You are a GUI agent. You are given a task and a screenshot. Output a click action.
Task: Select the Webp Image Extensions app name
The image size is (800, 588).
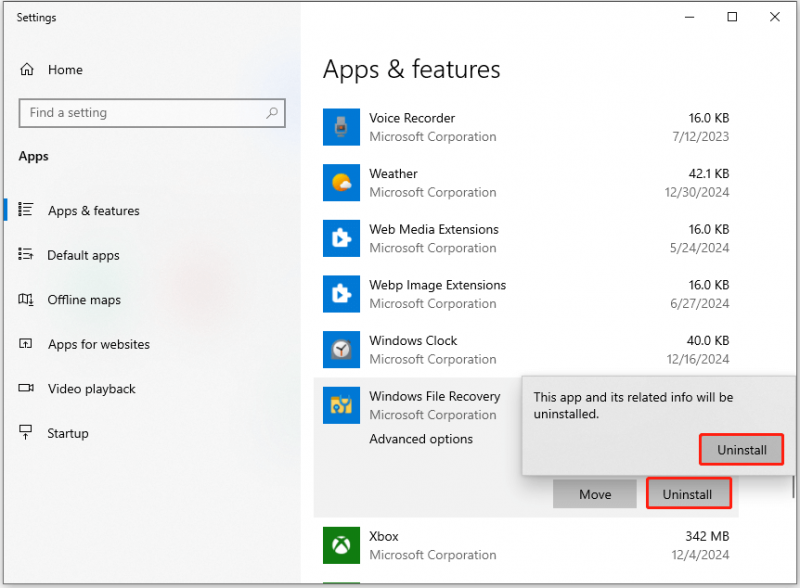pos(437,285)
